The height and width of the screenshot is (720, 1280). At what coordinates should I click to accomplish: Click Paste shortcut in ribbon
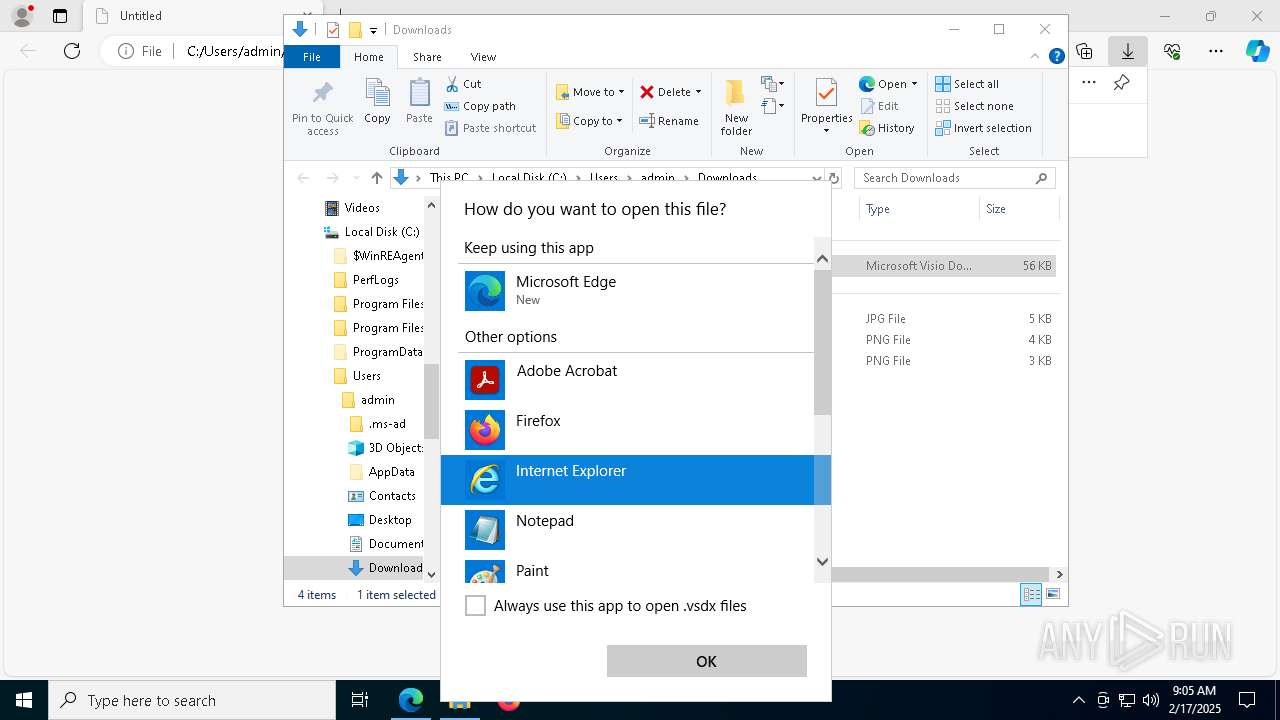490,128
